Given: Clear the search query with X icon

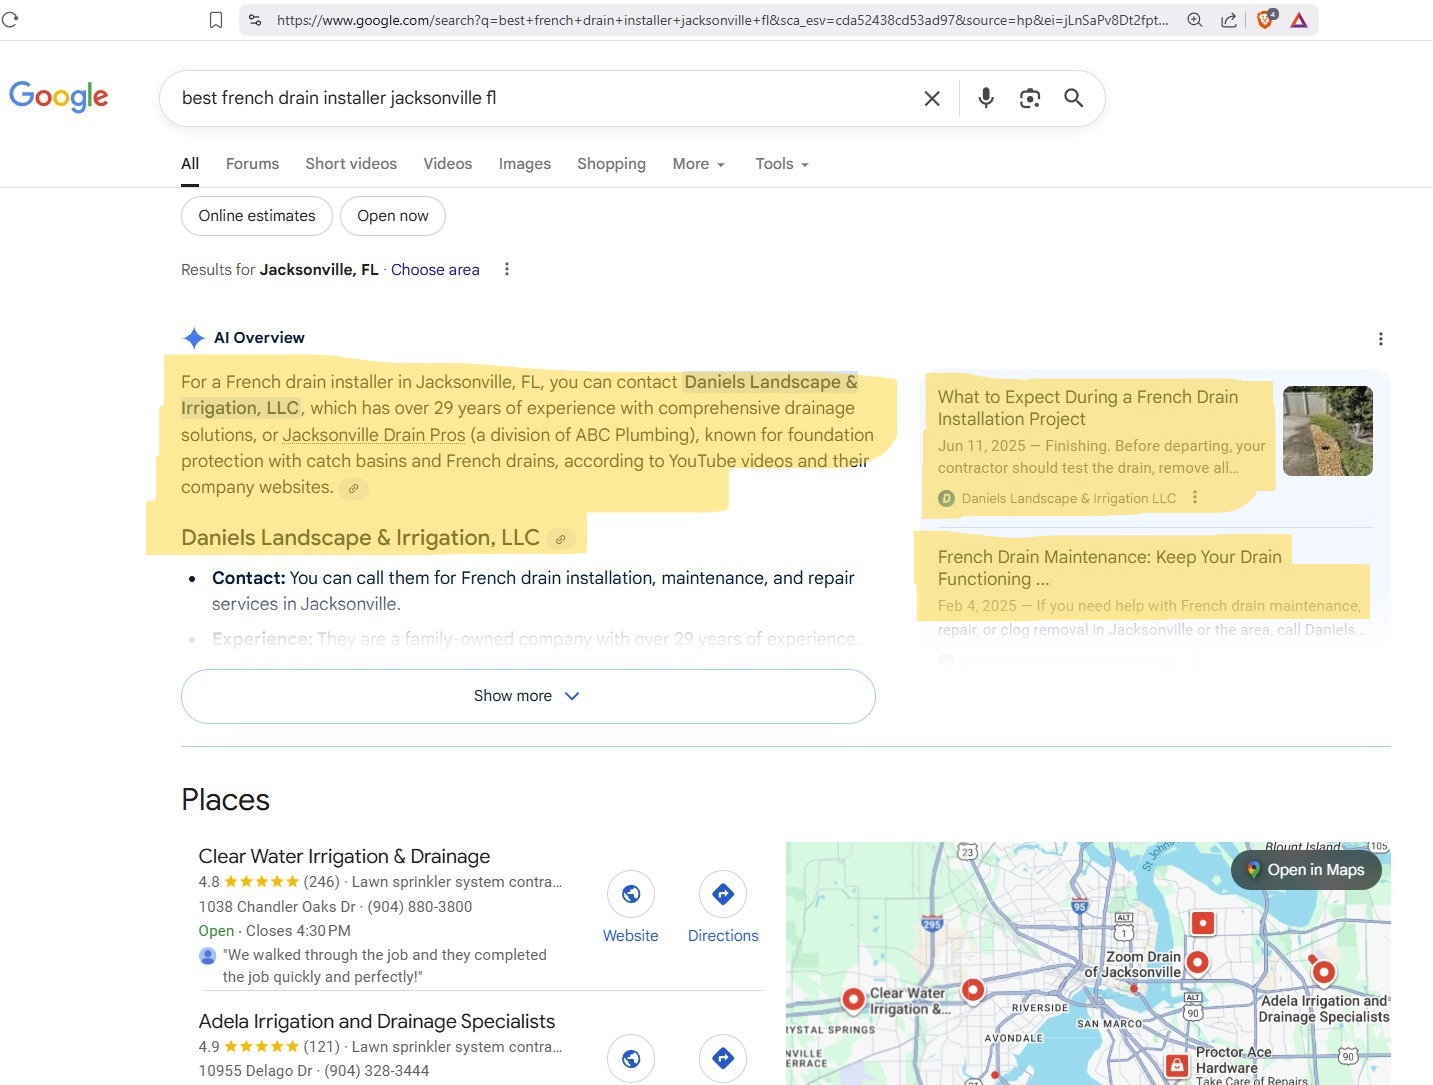Looking at the screenshot, I should tap(932, 98).
